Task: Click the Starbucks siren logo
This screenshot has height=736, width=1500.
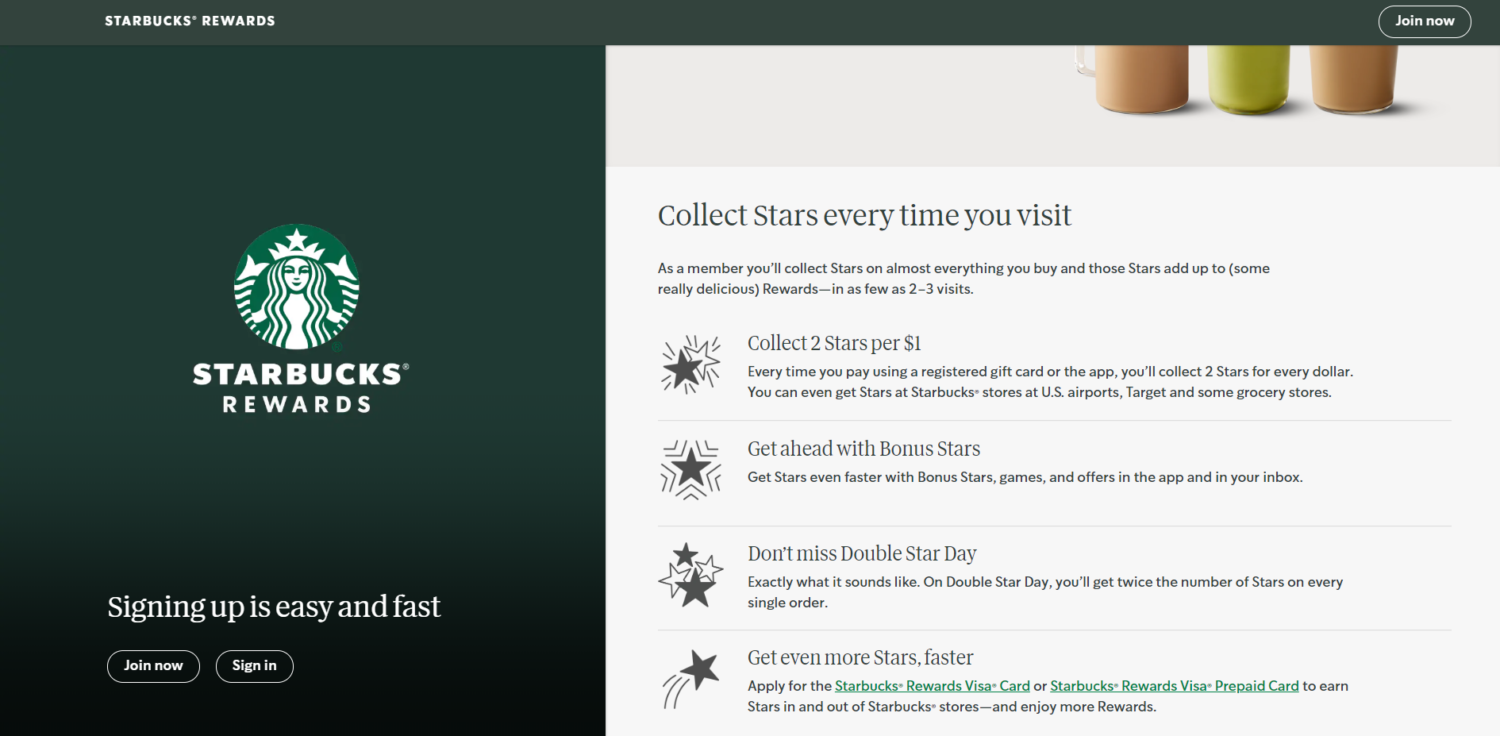Action: tap(296, 286)
